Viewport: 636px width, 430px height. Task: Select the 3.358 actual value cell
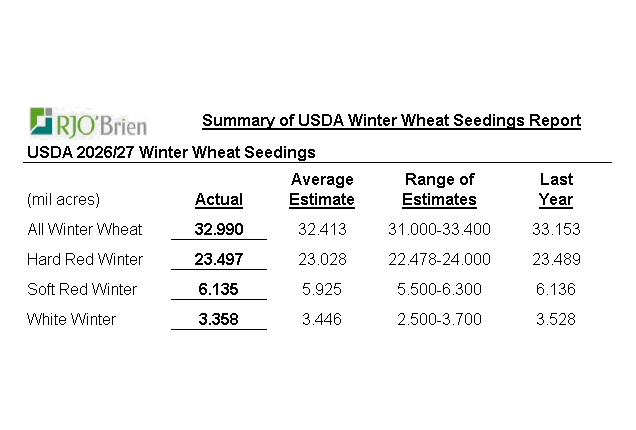coord(219,319)
